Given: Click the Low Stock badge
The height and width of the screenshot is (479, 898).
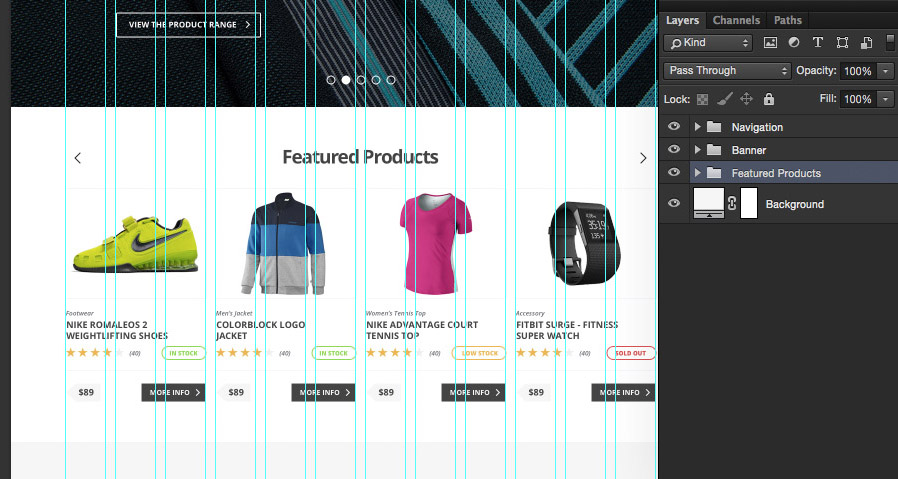Looking at the screenshot, I should (479, 353).
